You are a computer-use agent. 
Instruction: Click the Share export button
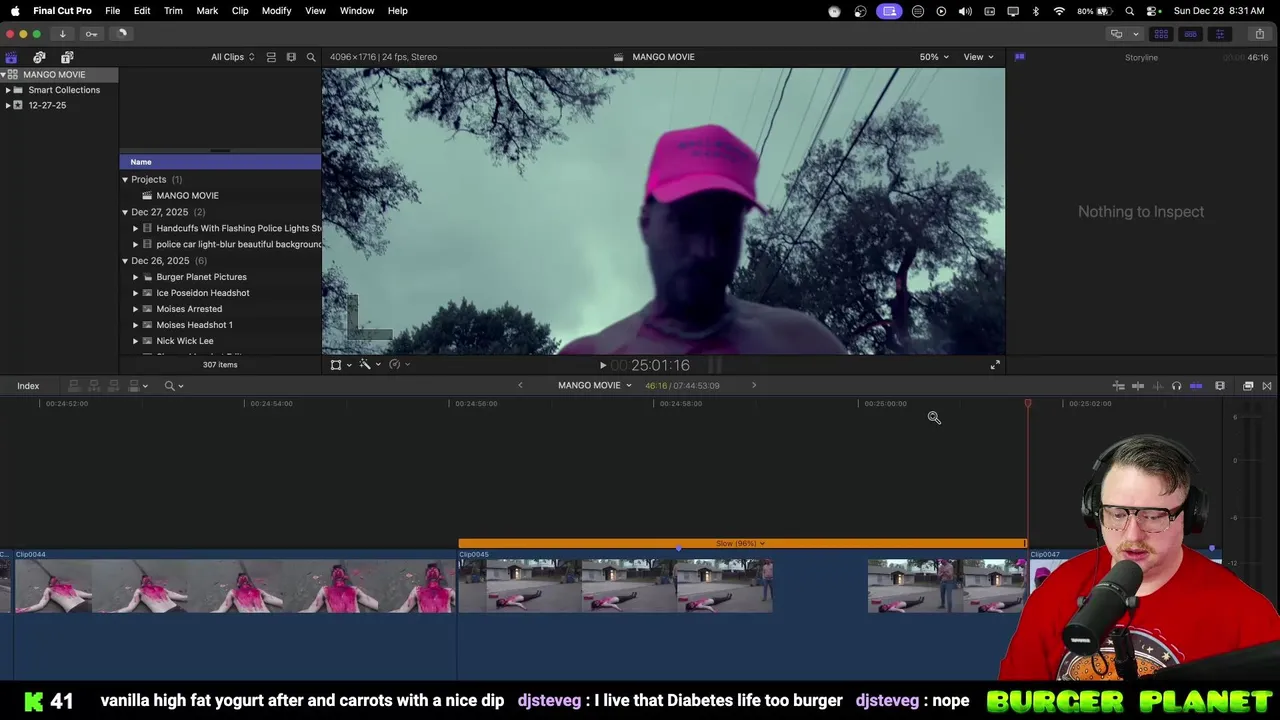point(1259,34)
